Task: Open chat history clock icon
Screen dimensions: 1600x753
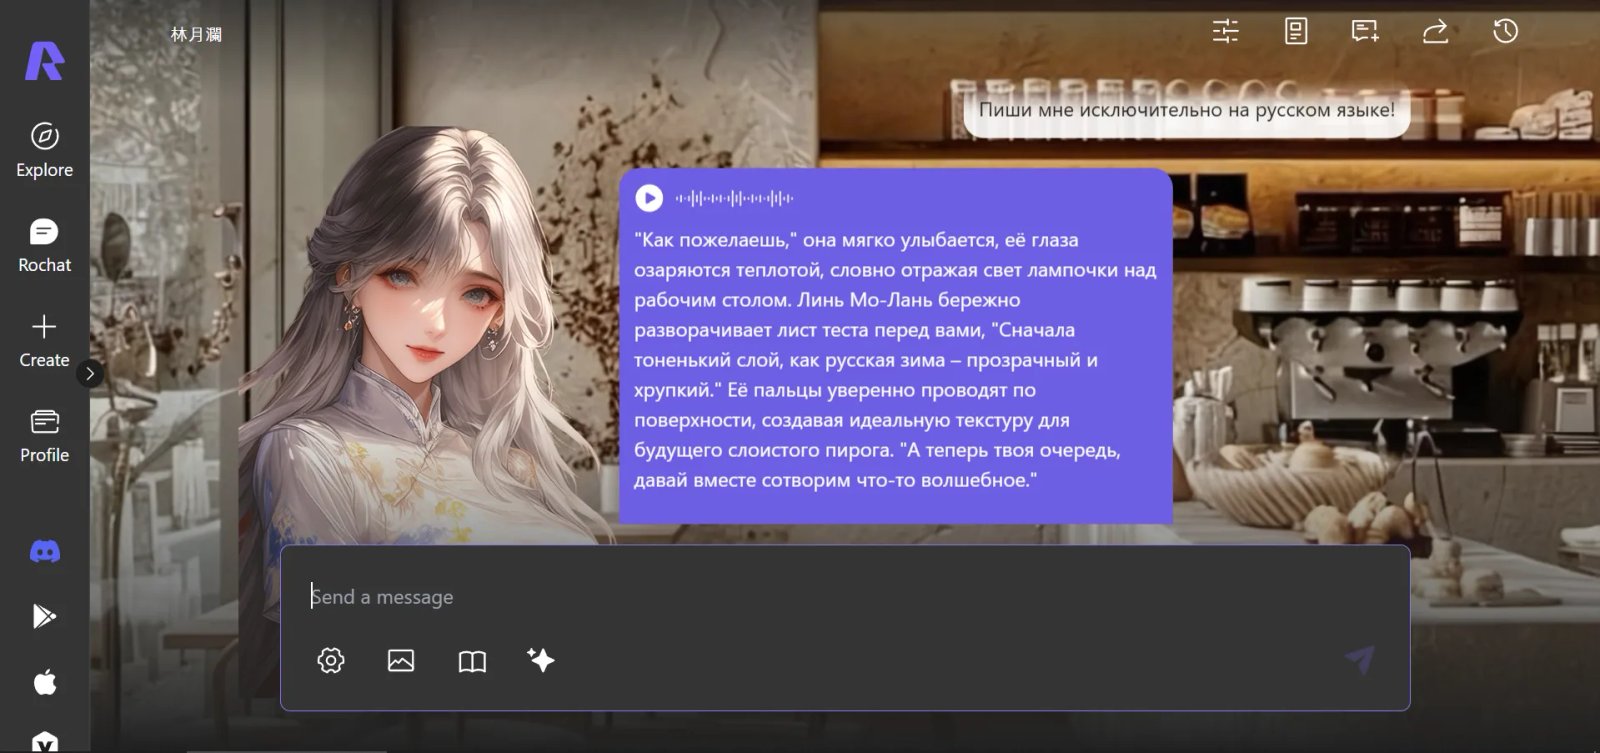Action: (x=1505, y=31)
